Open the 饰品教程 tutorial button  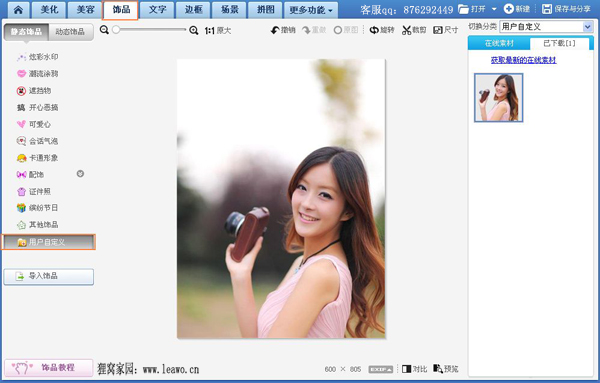(49, 368)
